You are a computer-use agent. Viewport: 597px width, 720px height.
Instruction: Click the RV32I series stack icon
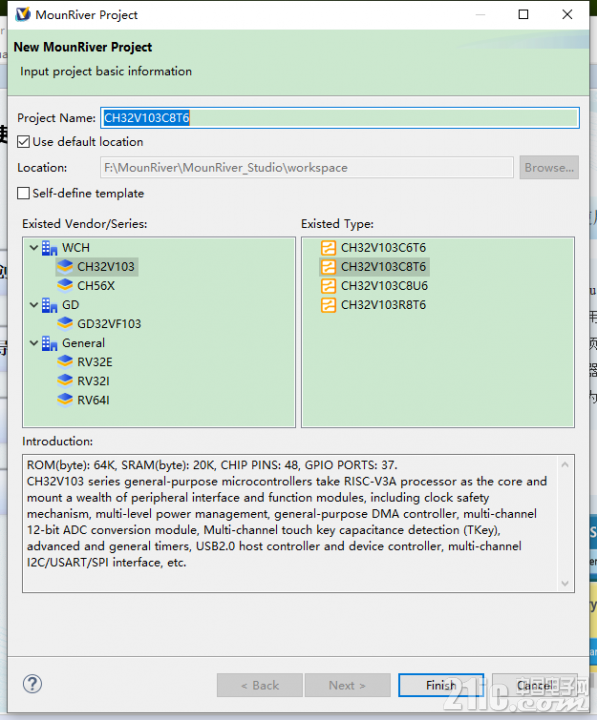[65, 381]
